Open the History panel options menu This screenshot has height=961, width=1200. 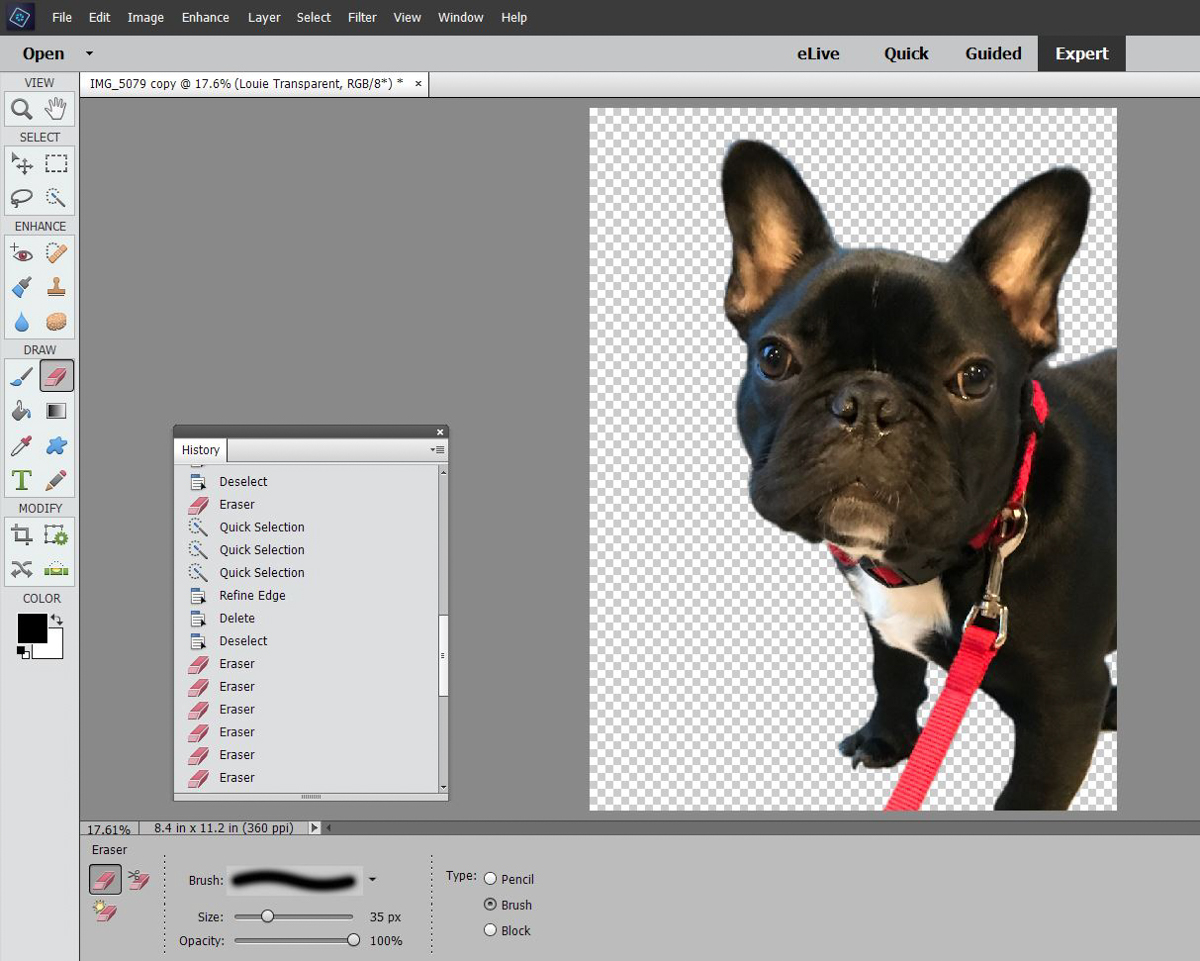pos(438,450)
